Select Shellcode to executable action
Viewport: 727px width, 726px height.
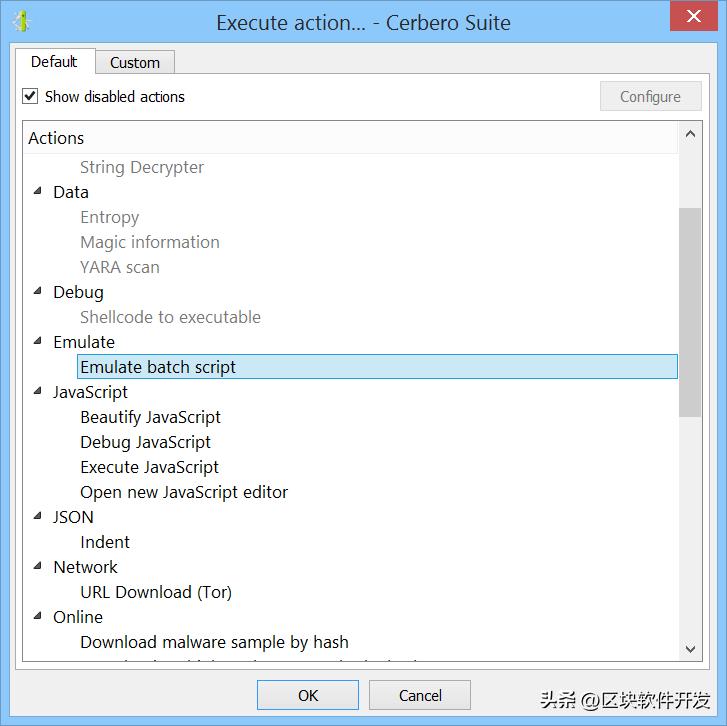[x=170, y=317]
